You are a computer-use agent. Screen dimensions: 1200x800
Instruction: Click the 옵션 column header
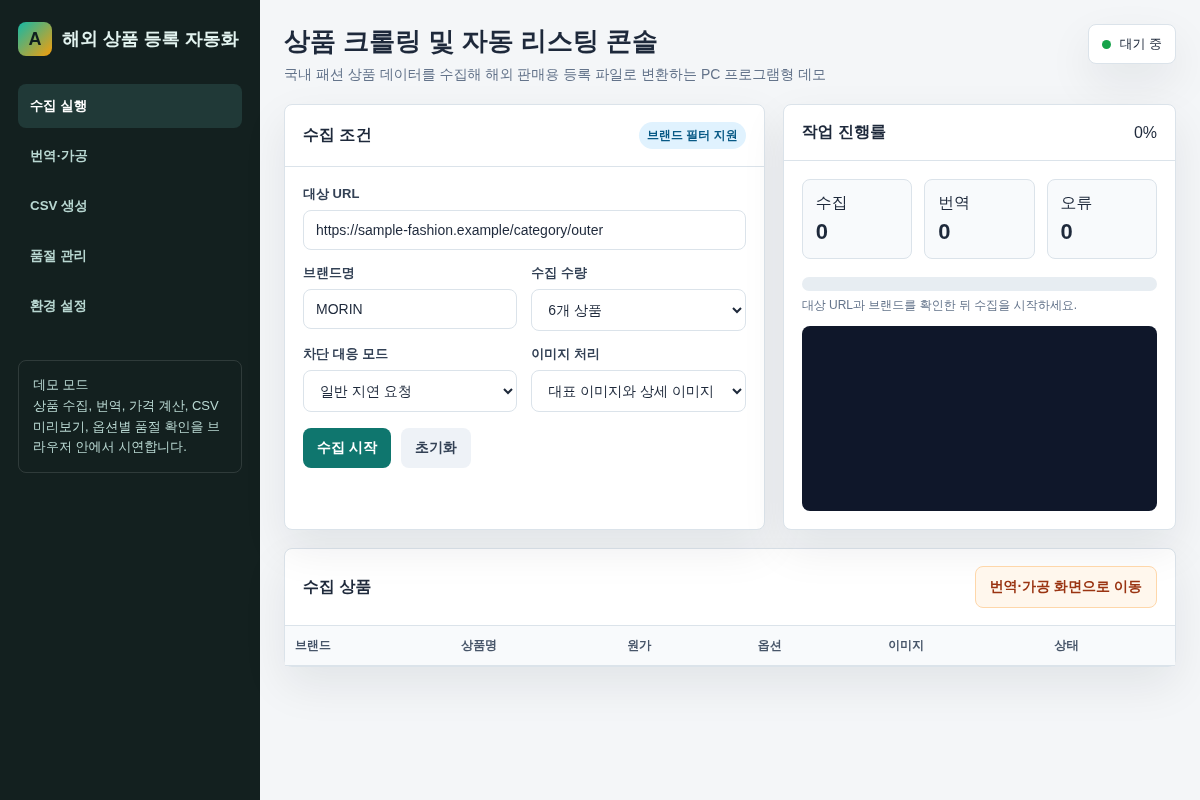click(x=770, y=646)
